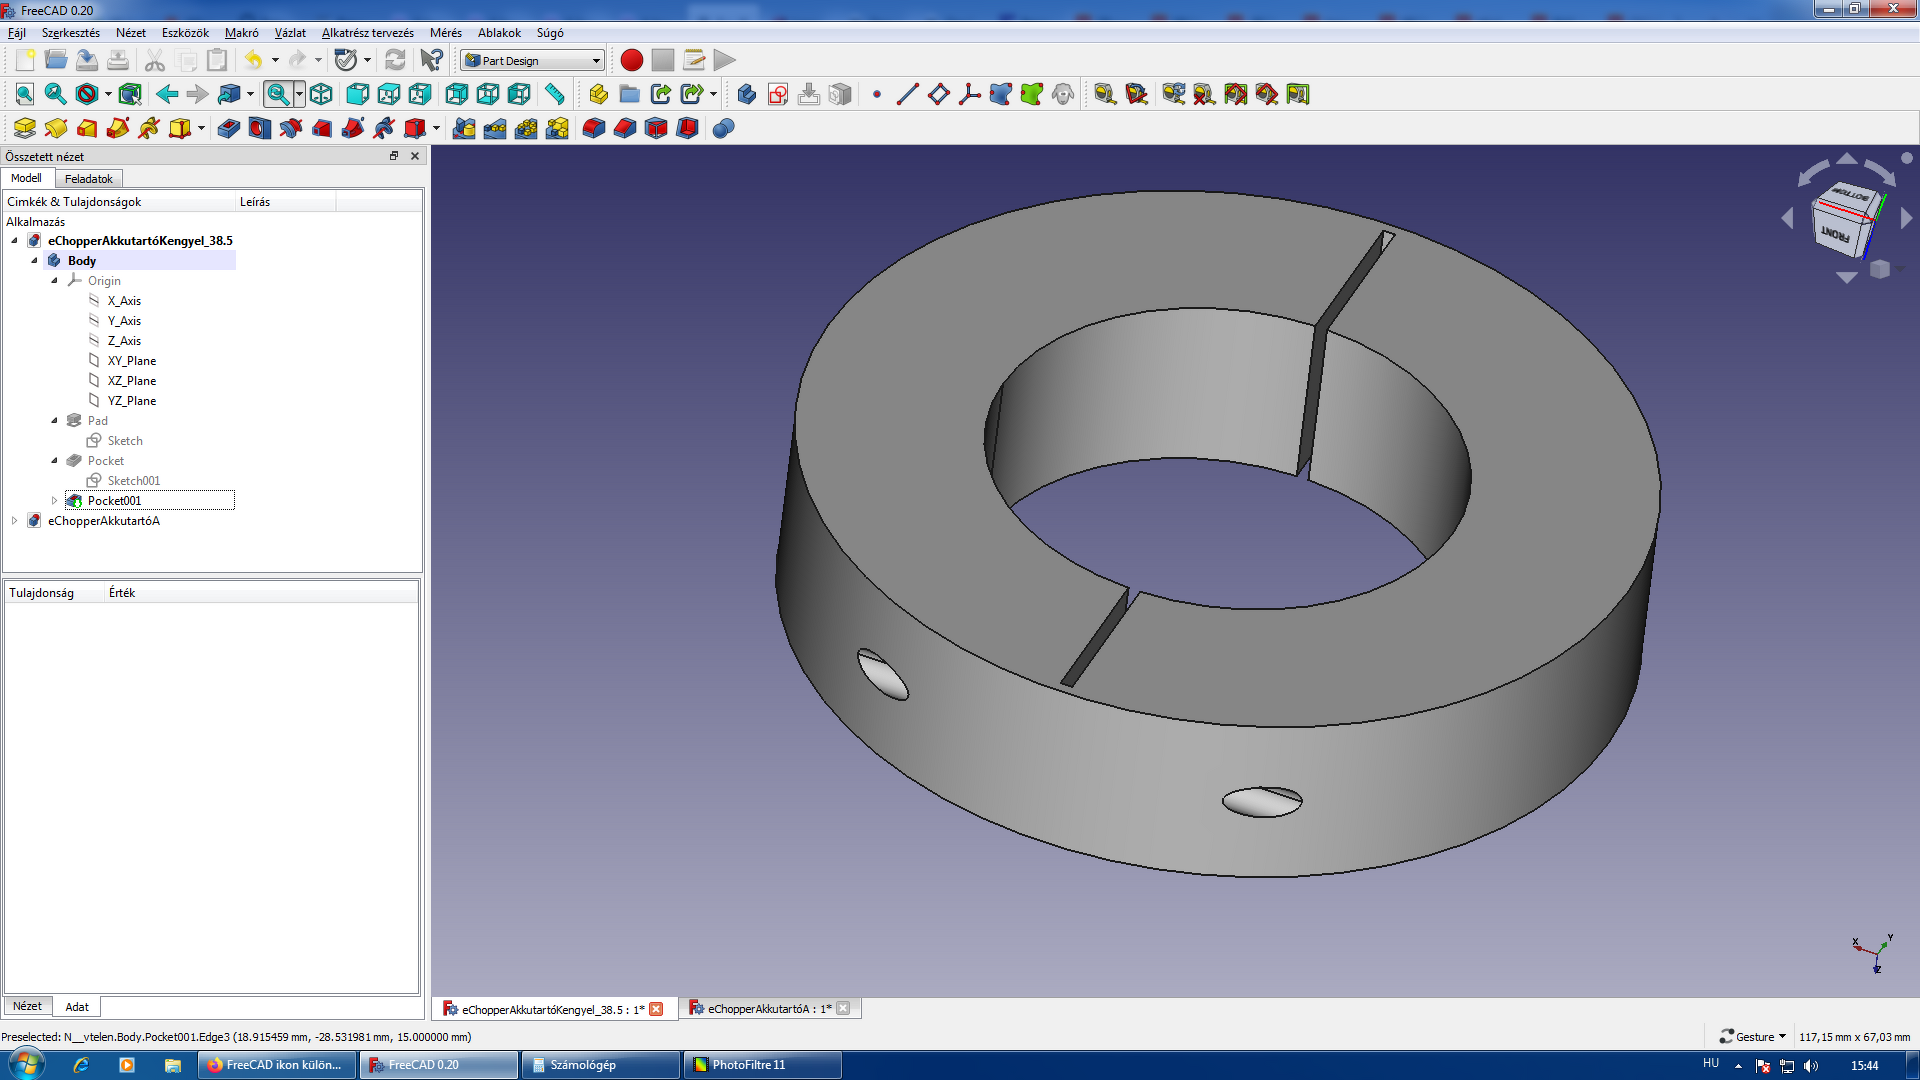1920x1080 pixels.
Task: Create a new sketch
Action: 778,94
